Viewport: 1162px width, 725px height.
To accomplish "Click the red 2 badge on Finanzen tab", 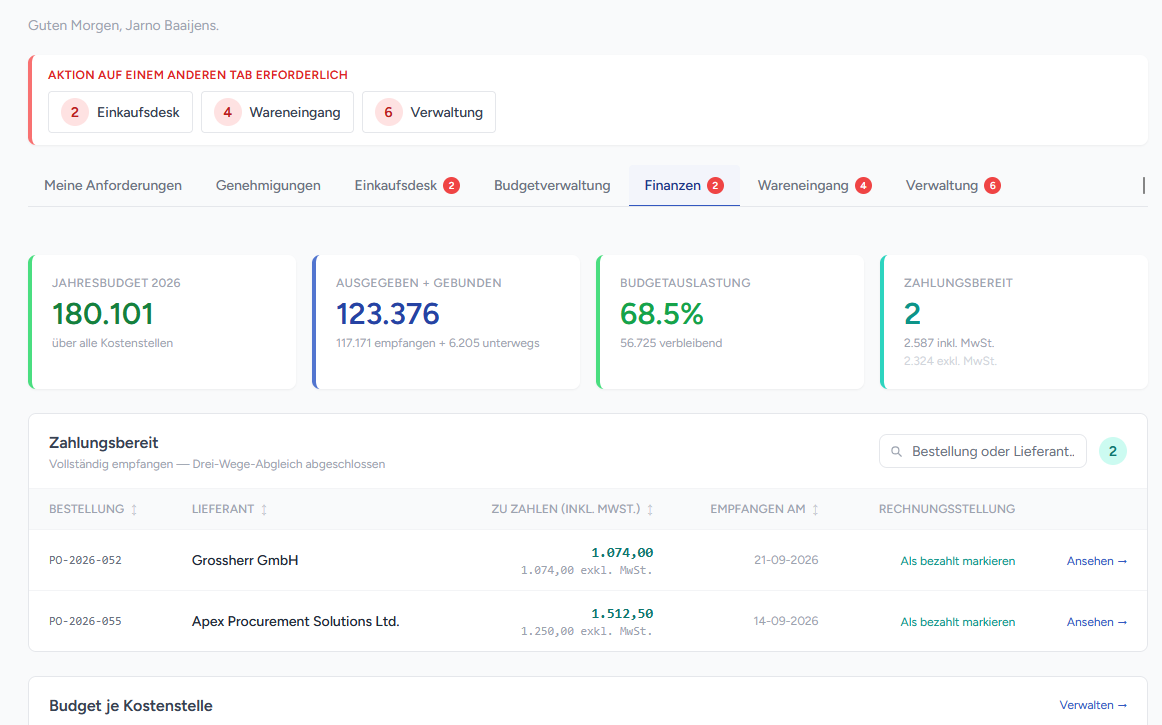I will coord(715,185).
